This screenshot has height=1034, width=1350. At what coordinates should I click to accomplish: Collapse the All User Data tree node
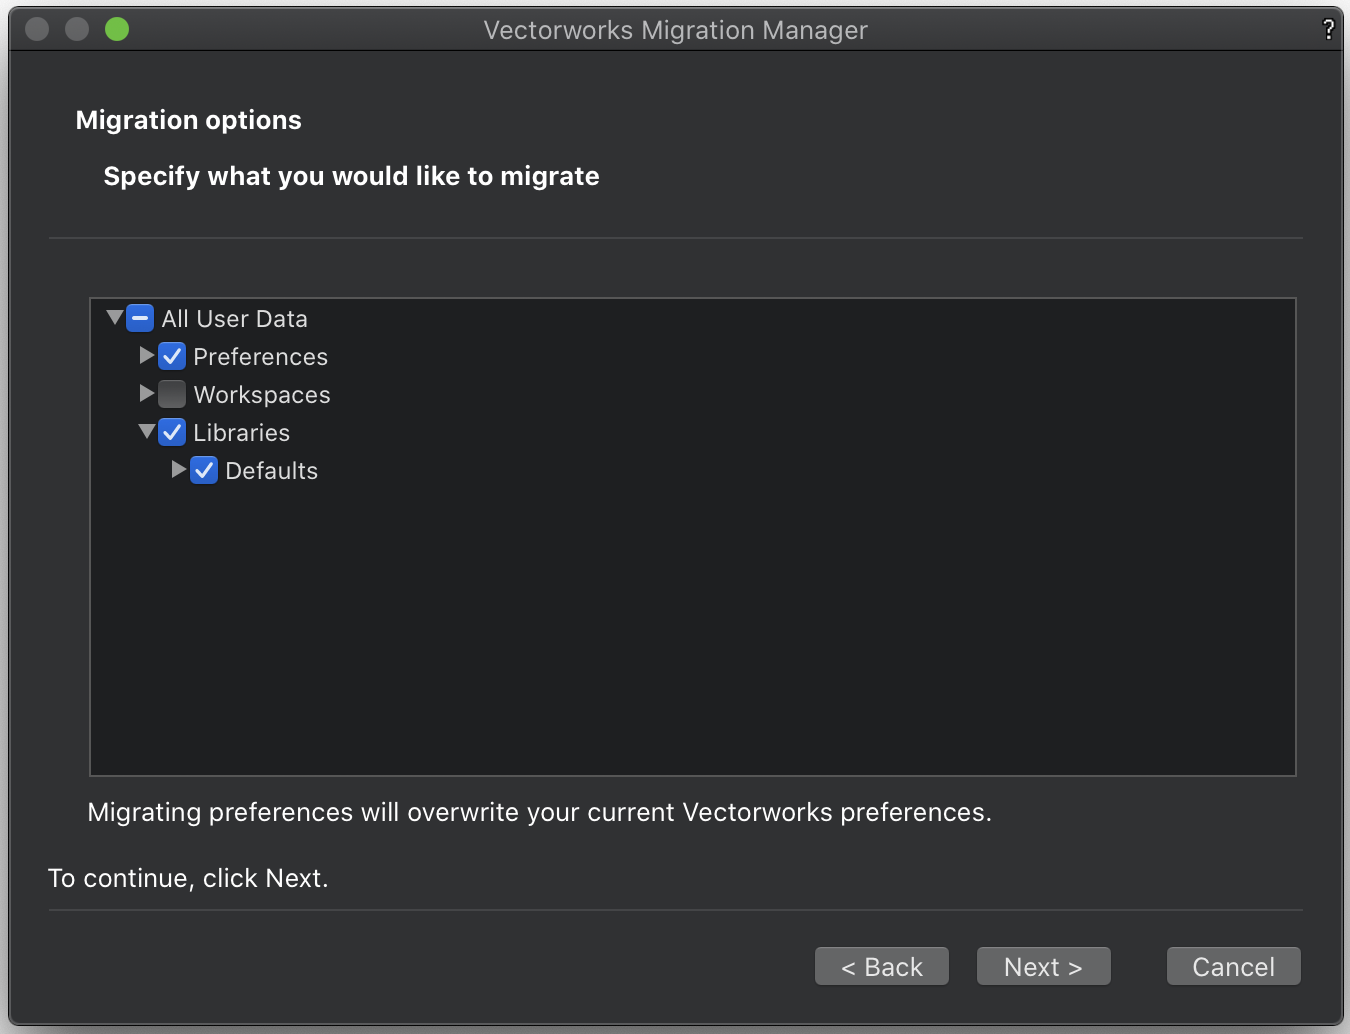[x=114, y=316]
